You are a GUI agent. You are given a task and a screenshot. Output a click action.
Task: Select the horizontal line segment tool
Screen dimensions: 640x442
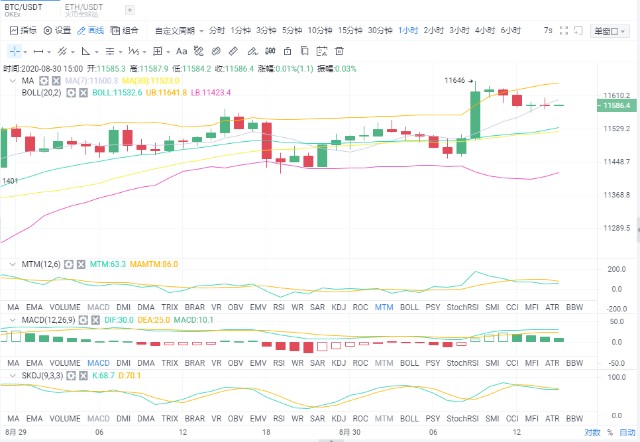38,51
